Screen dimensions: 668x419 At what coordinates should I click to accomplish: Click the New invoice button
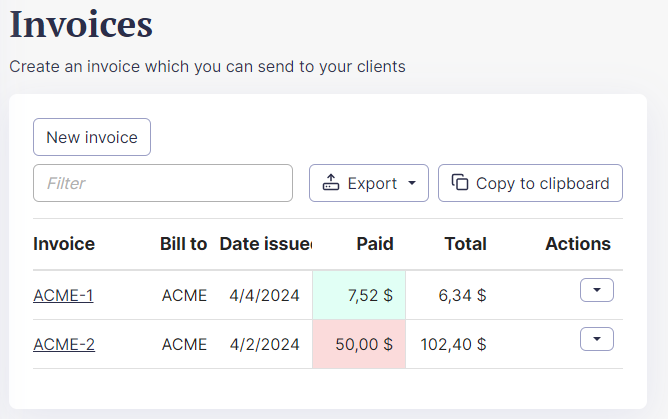92,137
